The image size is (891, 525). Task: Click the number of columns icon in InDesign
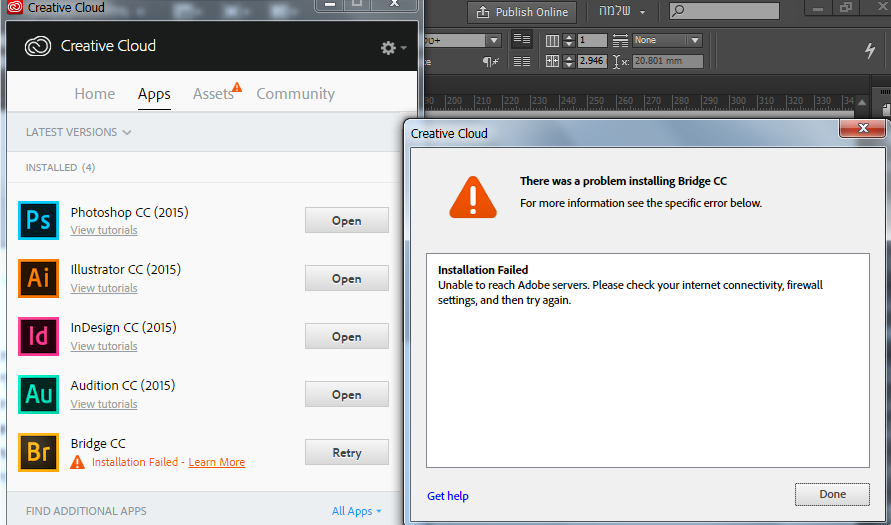(x=552, y=40)
